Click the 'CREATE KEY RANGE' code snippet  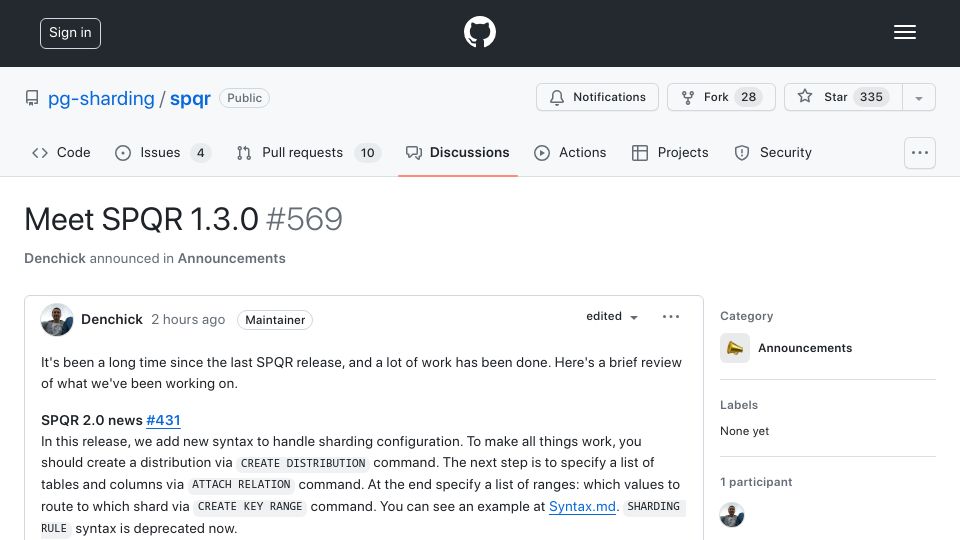(x=250, y=507)
